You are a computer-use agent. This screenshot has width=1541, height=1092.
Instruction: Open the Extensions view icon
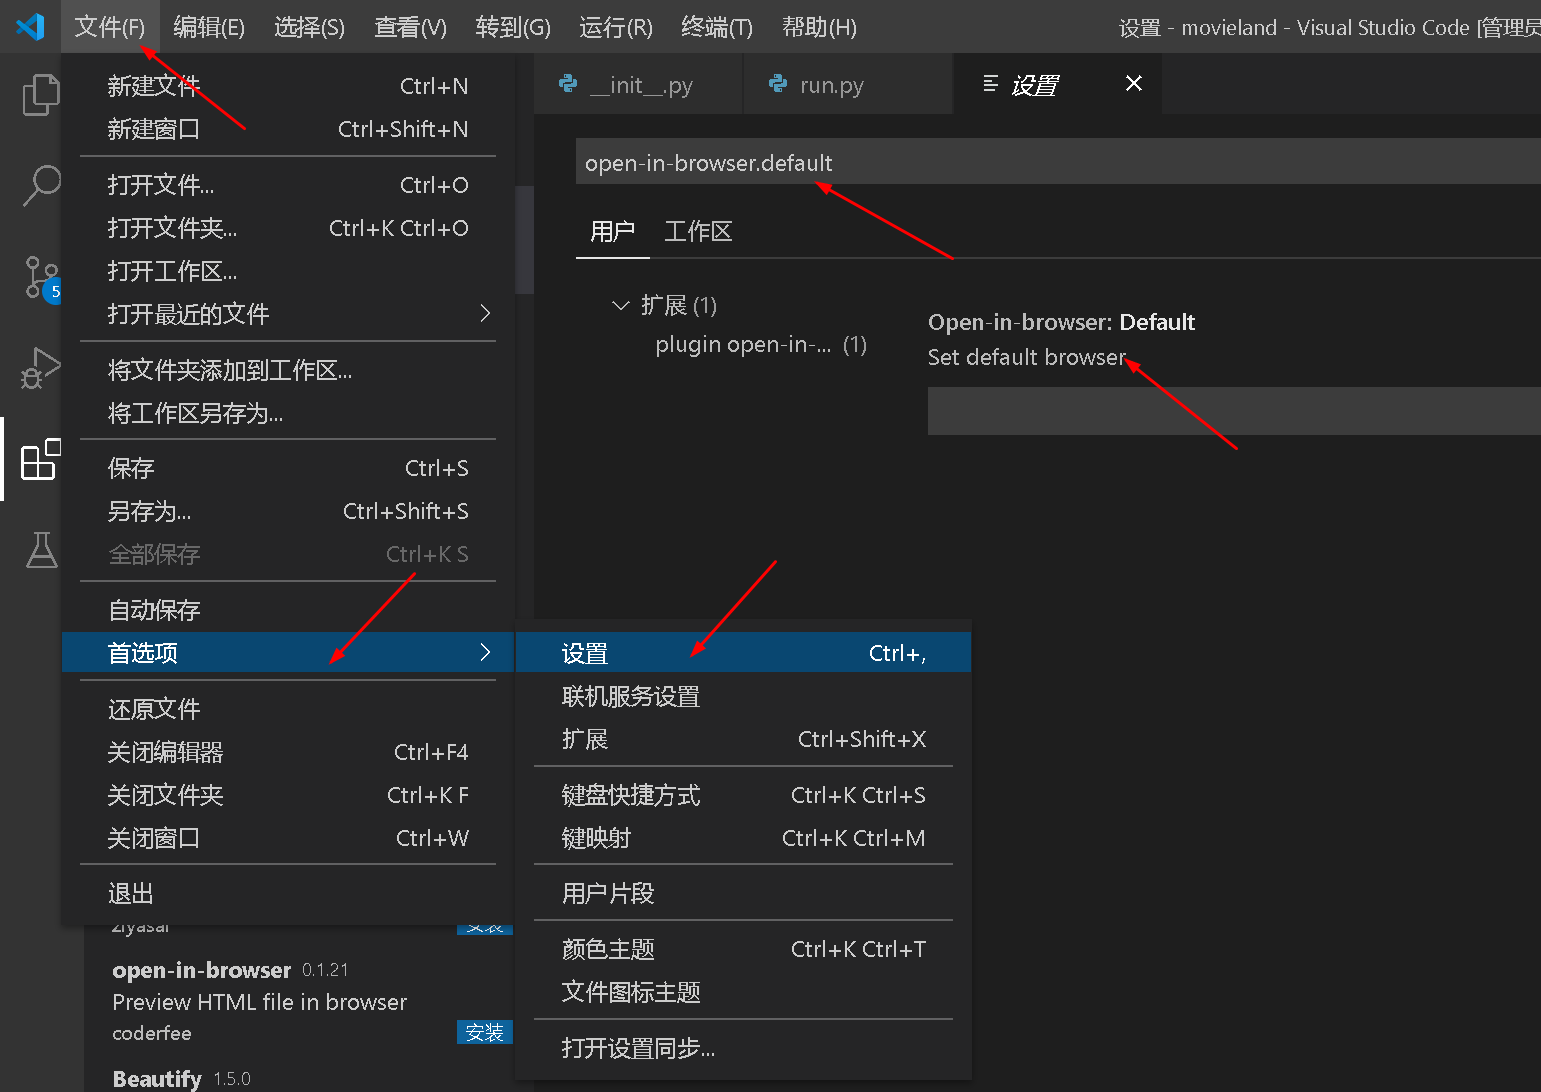[40, 460]
